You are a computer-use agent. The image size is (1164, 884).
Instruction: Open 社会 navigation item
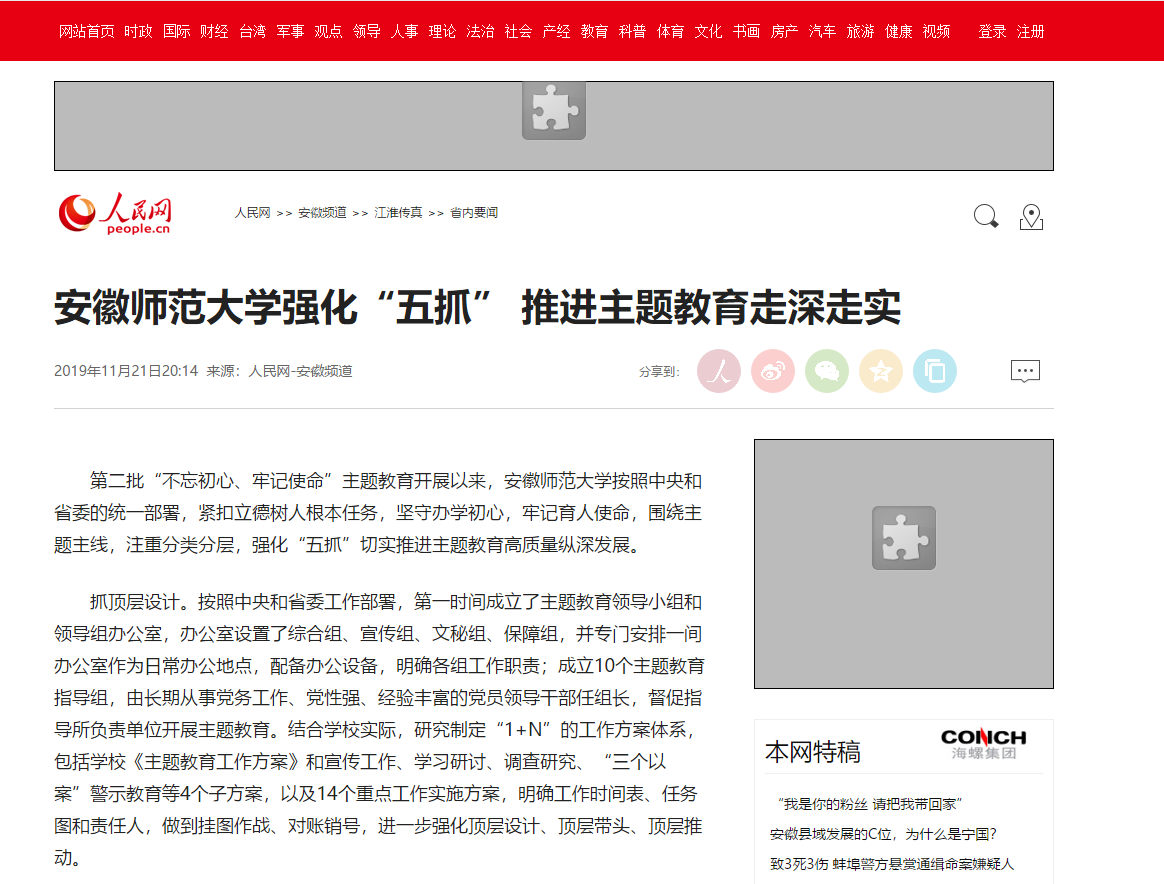pos(518,31)
